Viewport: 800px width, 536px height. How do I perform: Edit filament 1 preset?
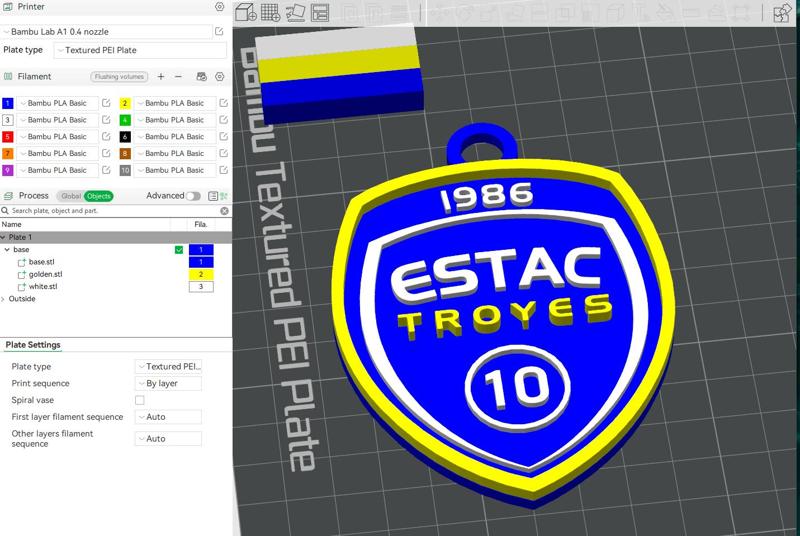point(106,103)
